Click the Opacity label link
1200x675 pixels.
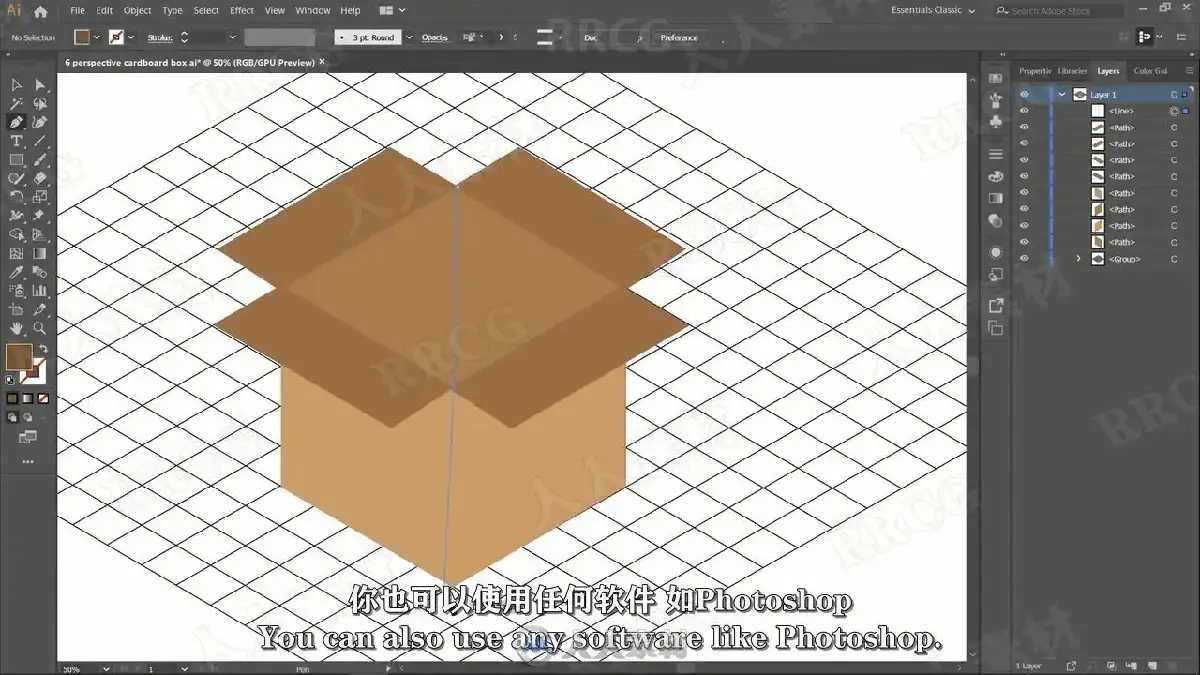(x=434, y=37)
